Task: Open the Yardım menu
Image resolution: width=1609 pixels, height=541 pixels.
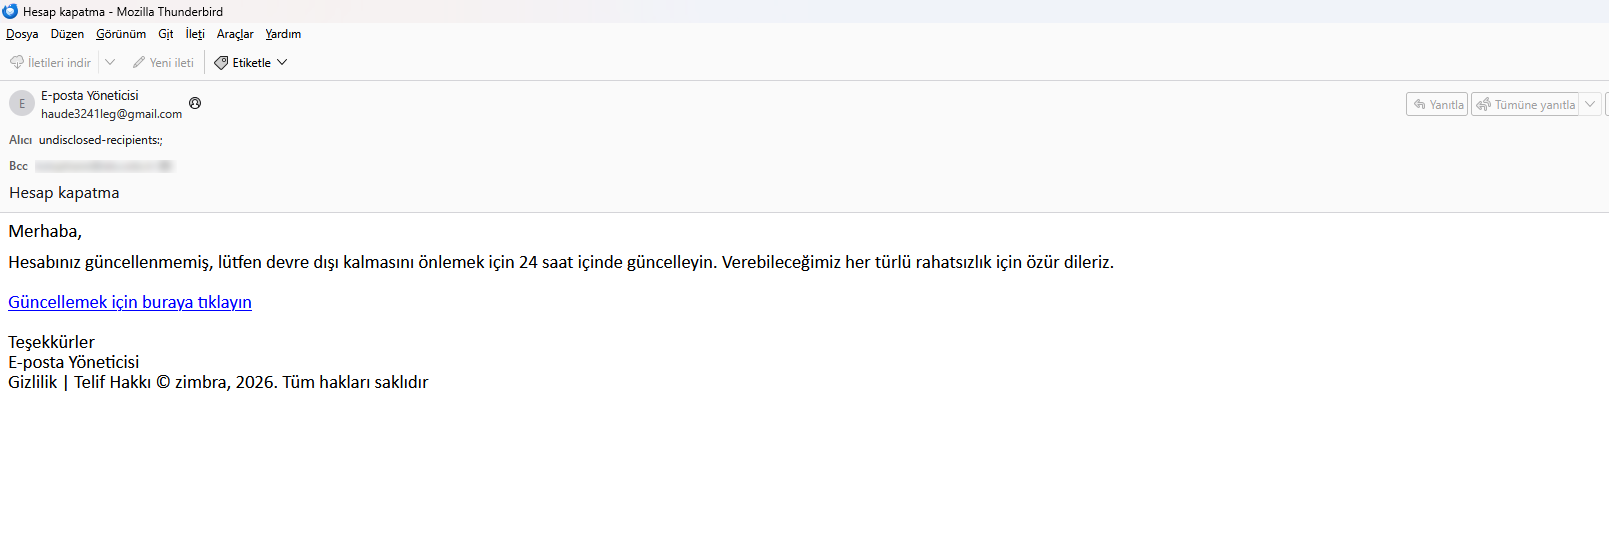Action: (283, 34)
